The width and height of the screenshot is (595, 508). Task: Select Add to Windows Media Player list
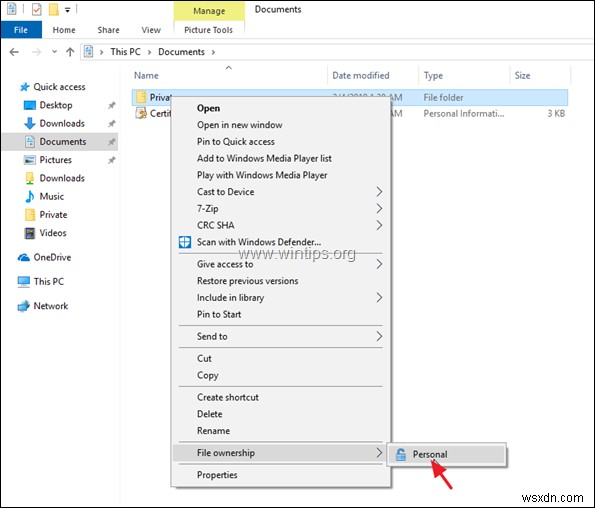[281, 158]
